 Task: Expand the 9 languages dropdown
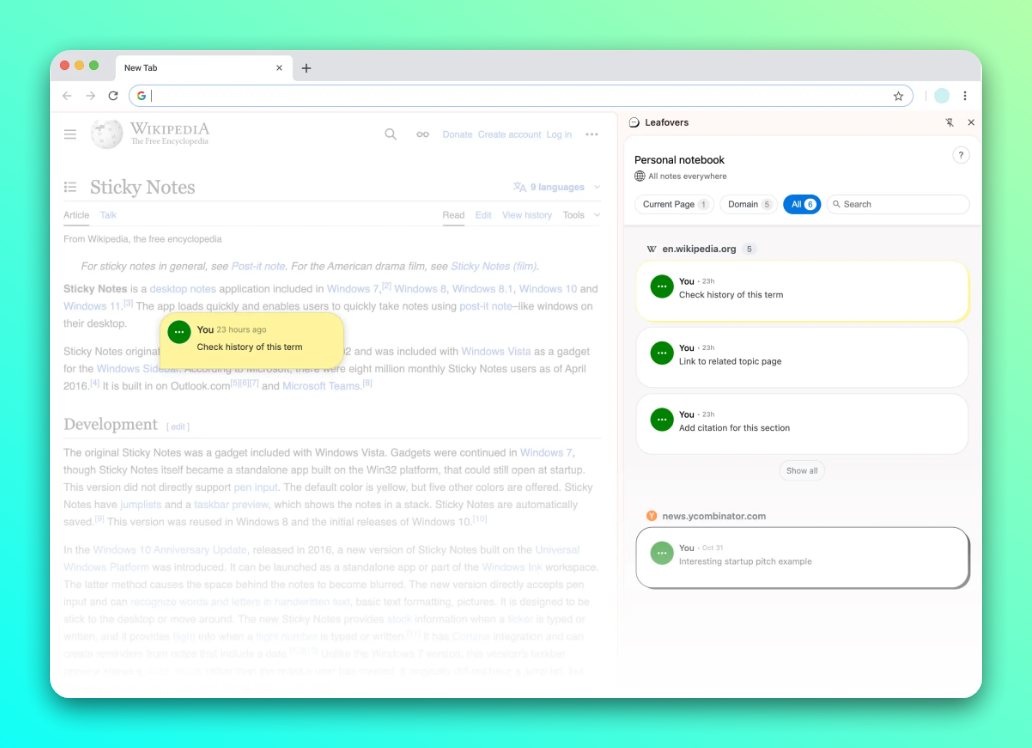point(556,187)
